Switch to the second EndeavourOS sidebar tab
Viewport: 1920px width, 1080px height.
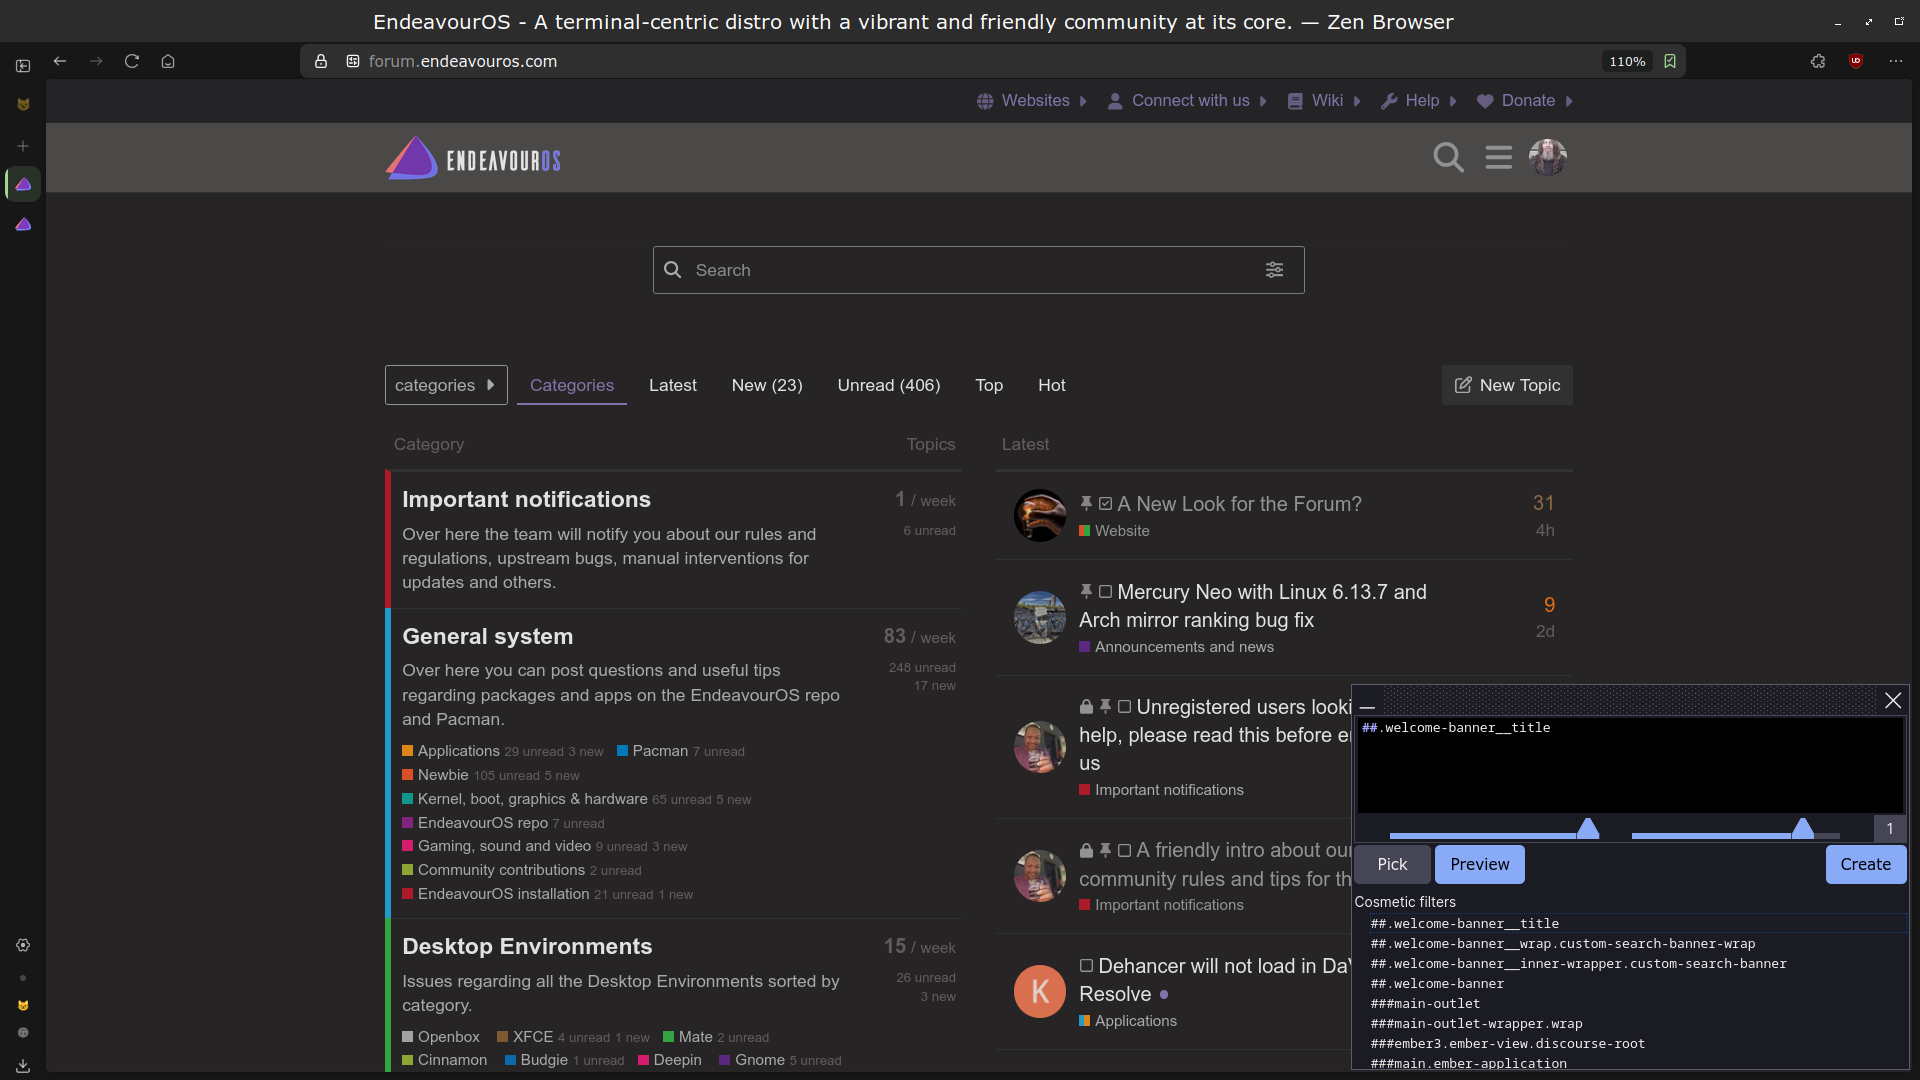click(23, 224)
